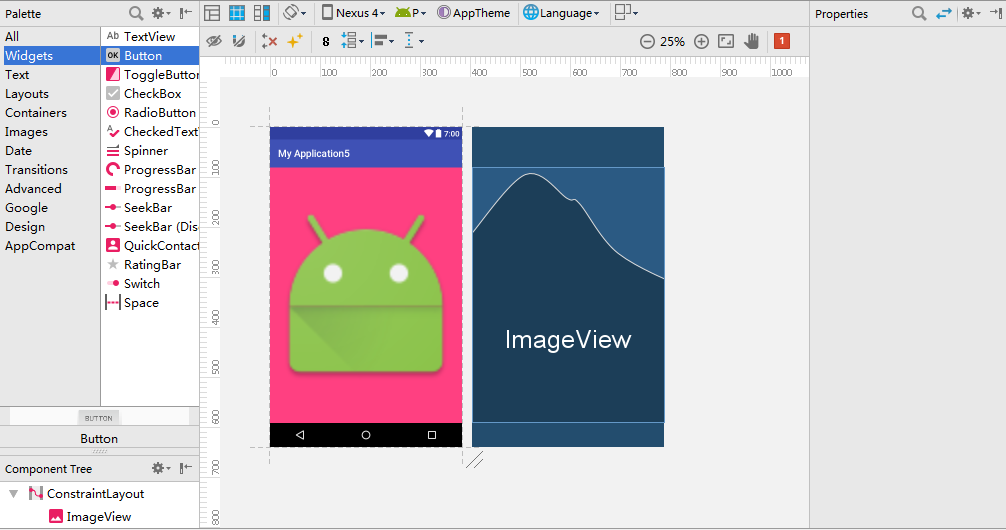This screenshot has height=530, width=1006.
Task: Open the orientation dropdown in editor
Action: tap(294, 13)
